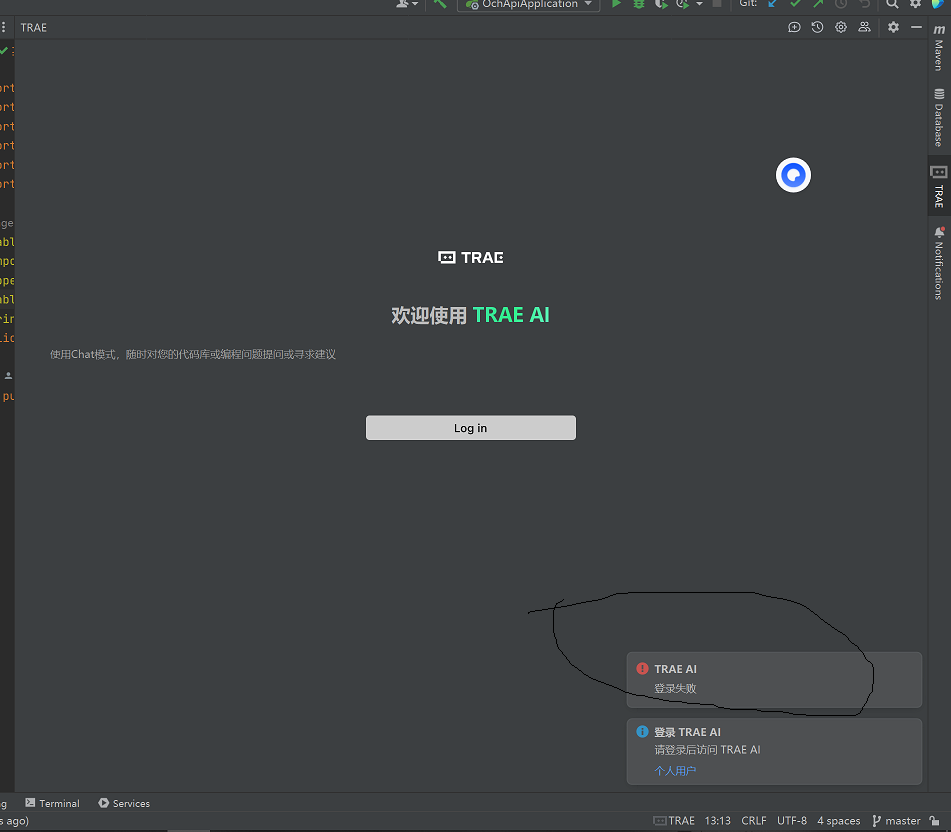This screenshot has width=951, height=832.
Task: Open TRAE chat history icon
Action: click(x=817, y=27)
